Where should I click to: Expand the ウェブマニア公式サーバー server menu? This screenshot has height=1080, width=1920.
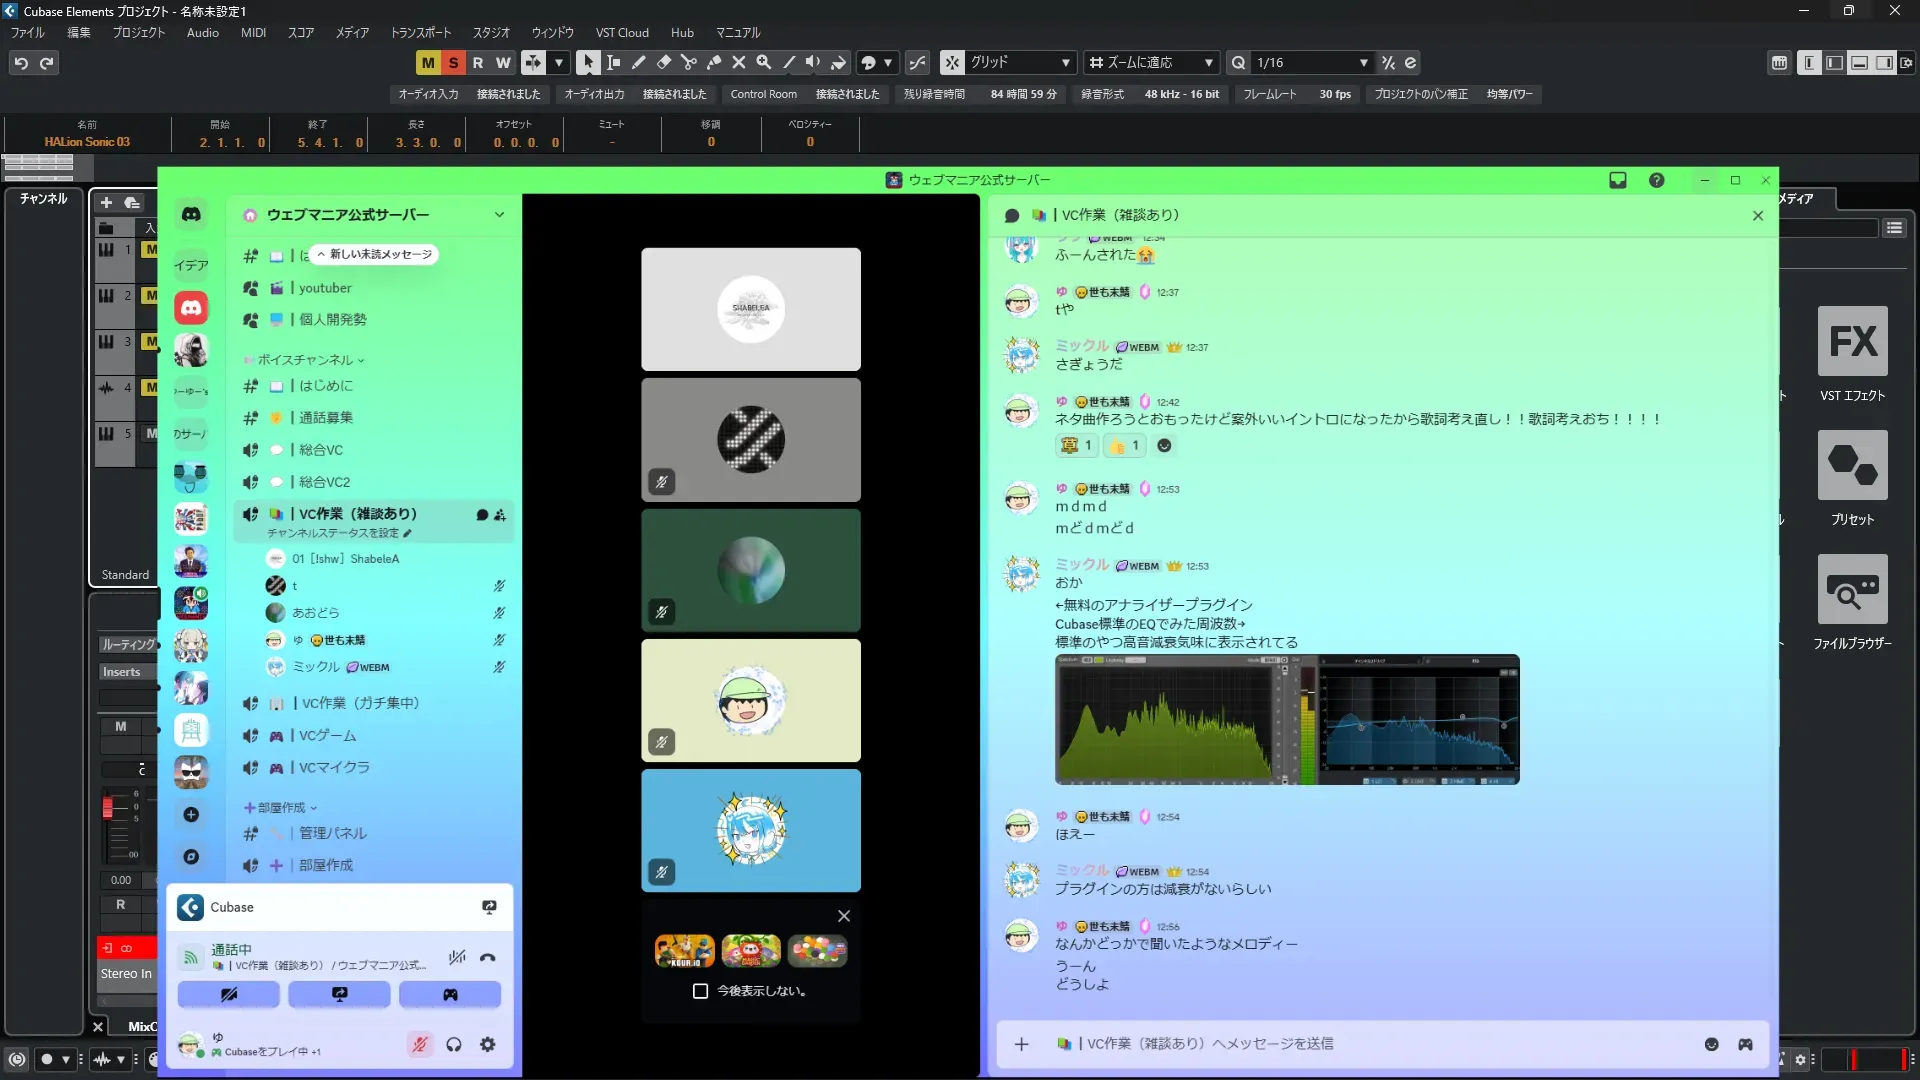coord(499,215)
